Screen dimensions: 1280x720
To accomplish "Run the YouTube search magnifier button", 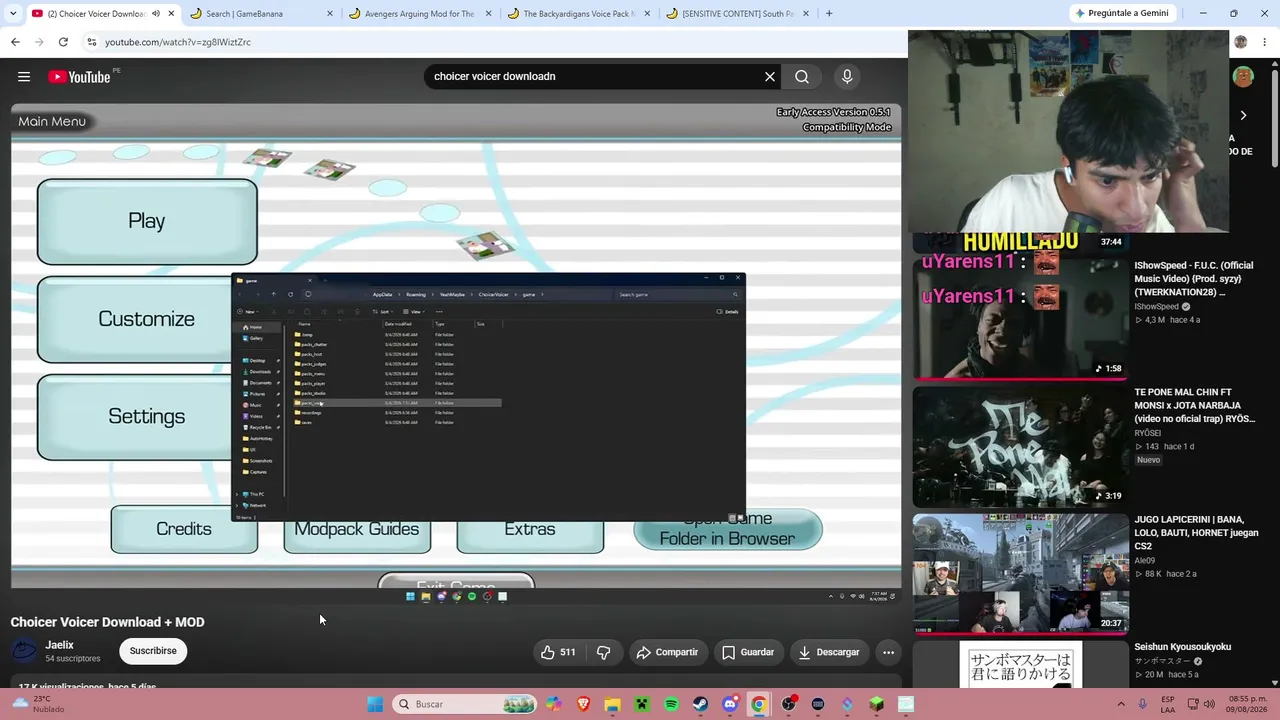I will pyautogui.click(x=802, y=76).
